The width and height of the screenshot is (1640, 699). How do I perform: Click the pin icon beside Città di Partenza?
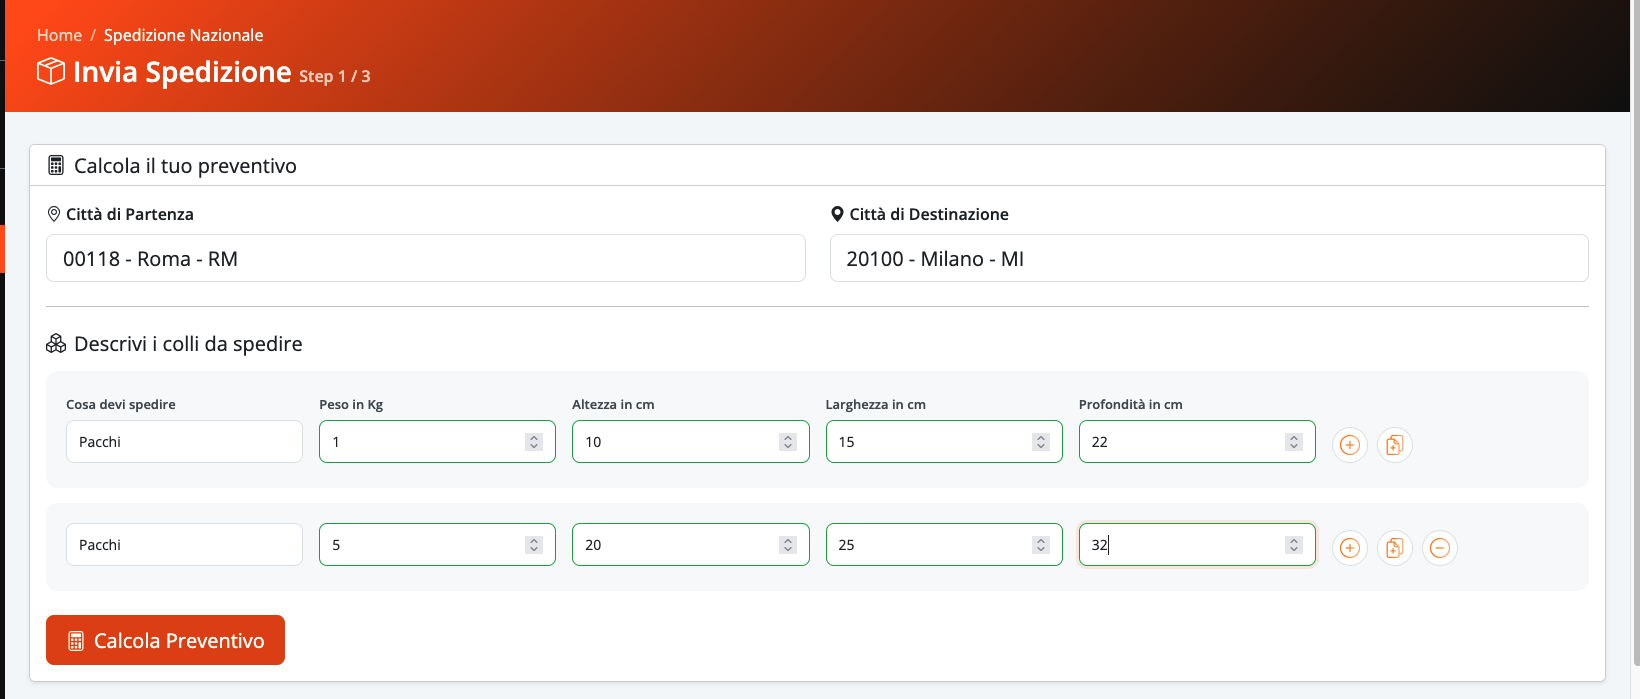pyautogui.click(x=54, y=214)
